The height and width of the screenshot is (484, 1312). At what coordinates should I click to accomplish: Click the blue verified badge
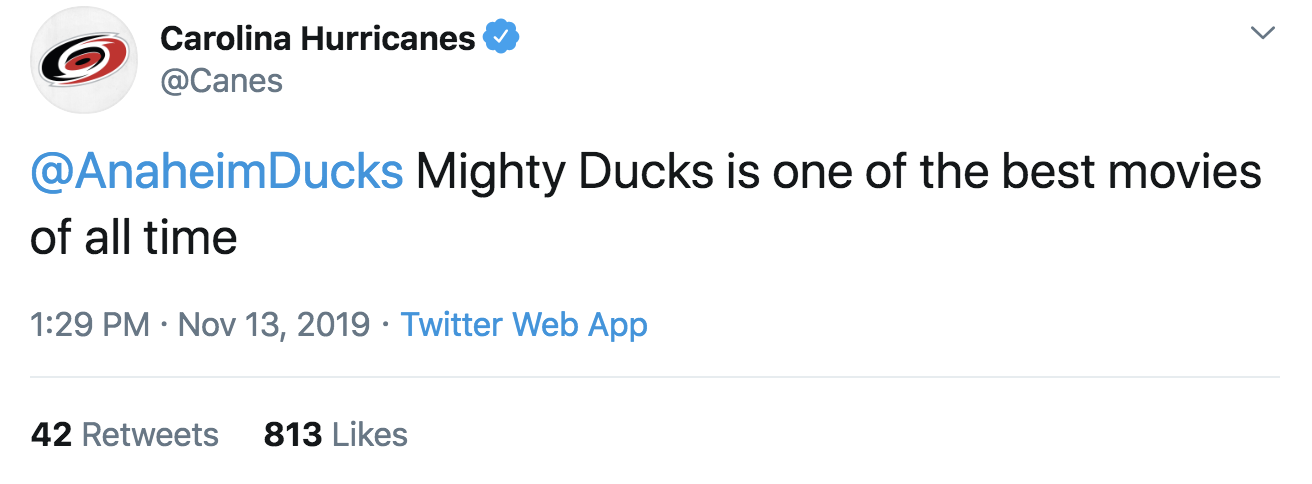pyautogui.click(x=500, y=38)
